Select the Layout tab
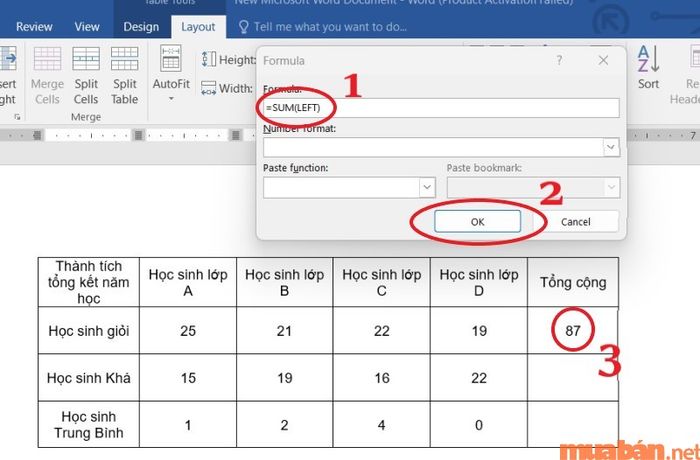700x460 pixels. [x=198, y=27]
